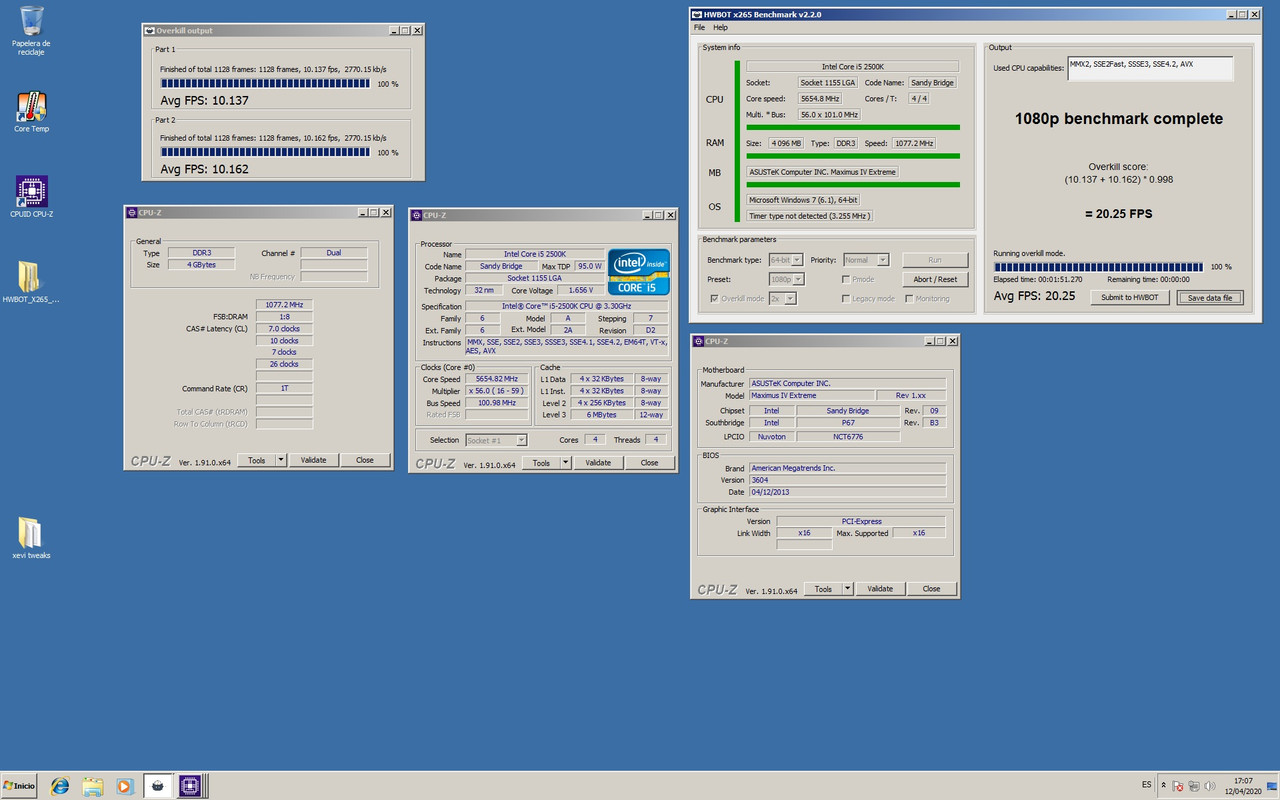Click the Show desktop strip
The height and width of the screenshot is (800, 1280).
[x=1274, y=786]
